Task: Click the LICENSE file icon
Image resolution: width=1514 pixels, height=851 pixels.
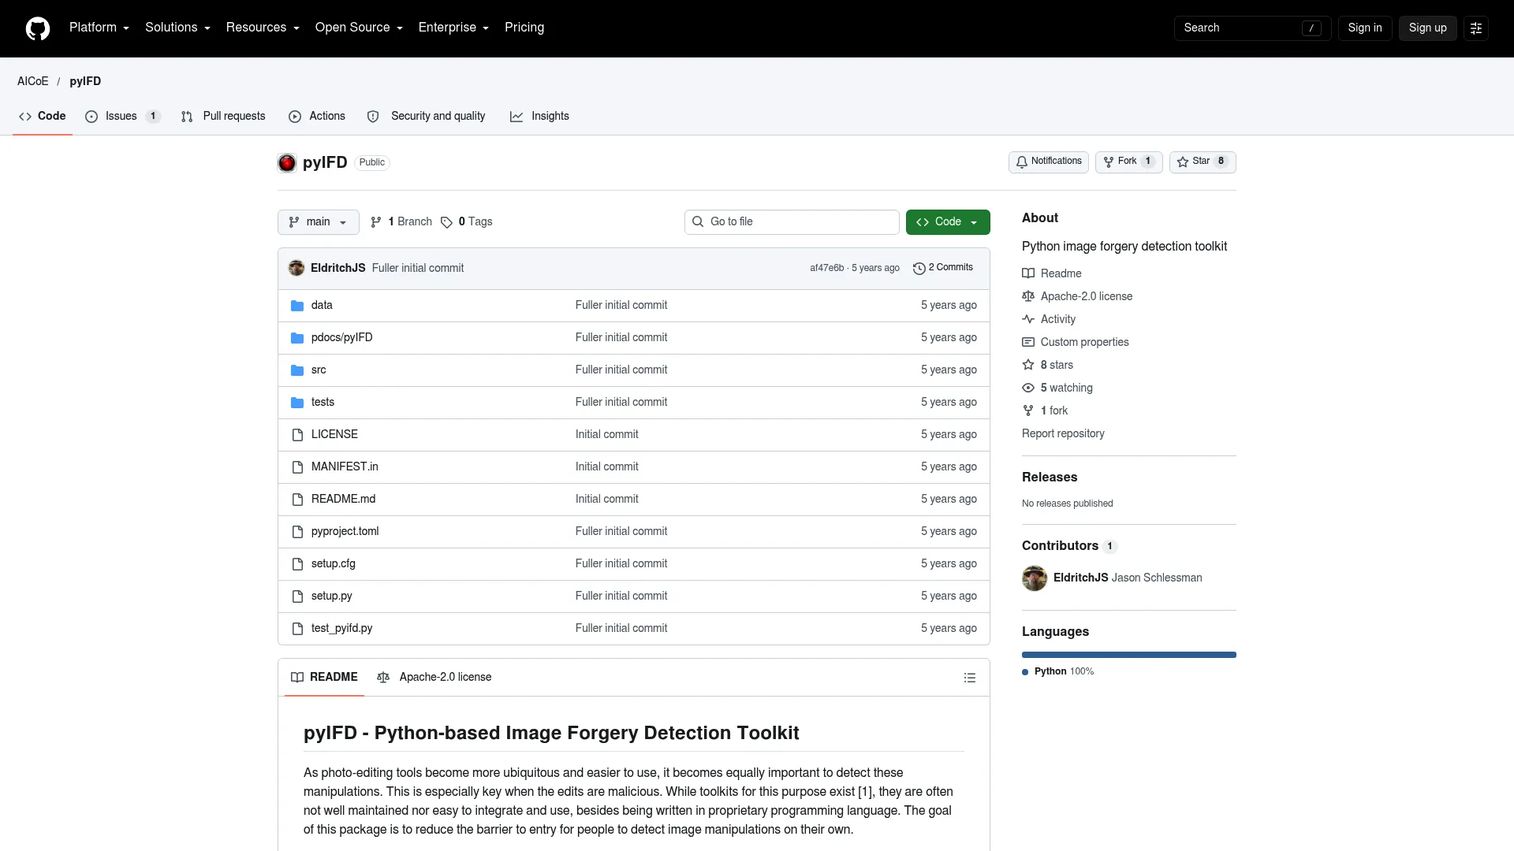Action: (297, 435)
